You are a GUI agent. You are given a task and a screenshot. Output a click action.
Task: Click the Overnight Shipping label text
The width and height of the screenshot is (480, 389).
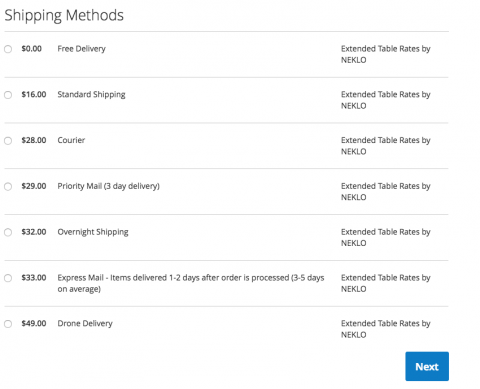click(93, 232)
